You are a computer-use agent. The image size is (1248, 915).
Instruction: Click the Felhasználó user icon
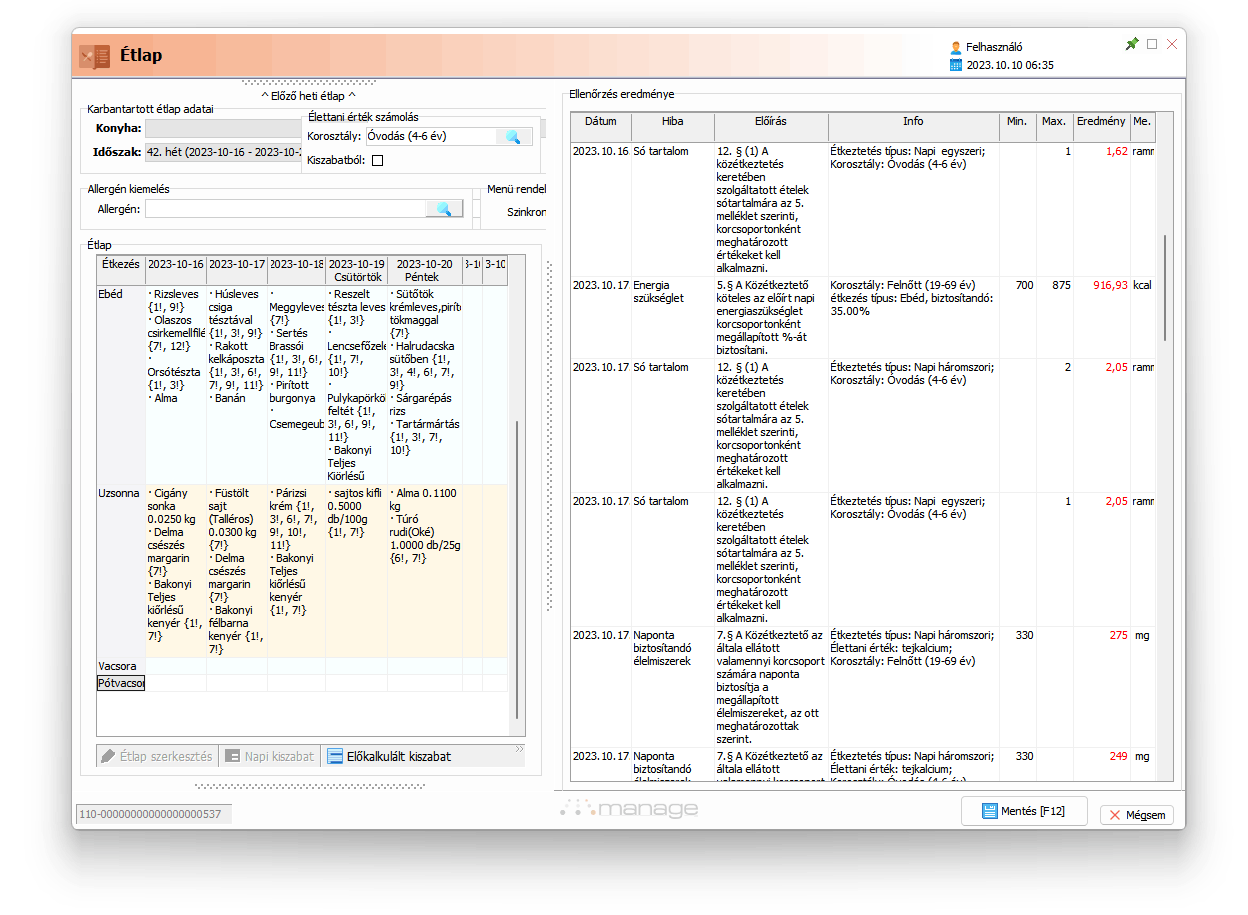[x=956, y=47]
